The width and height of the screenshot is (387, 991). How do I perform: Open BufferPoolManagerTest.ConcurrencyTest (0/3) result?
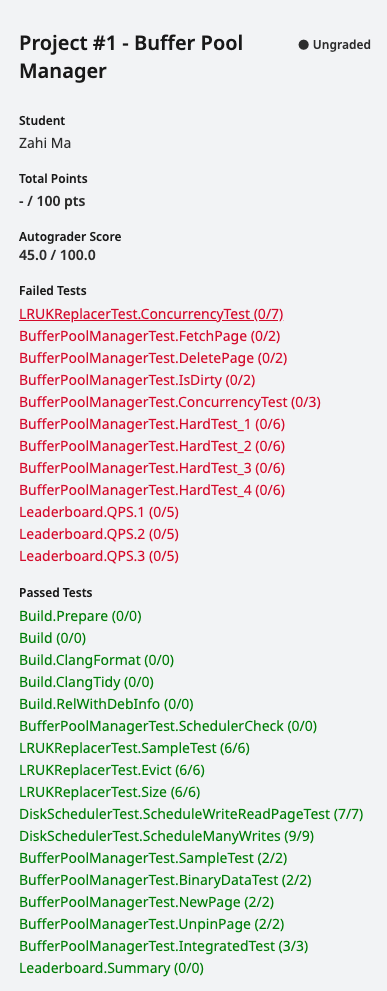coord(170,402)
